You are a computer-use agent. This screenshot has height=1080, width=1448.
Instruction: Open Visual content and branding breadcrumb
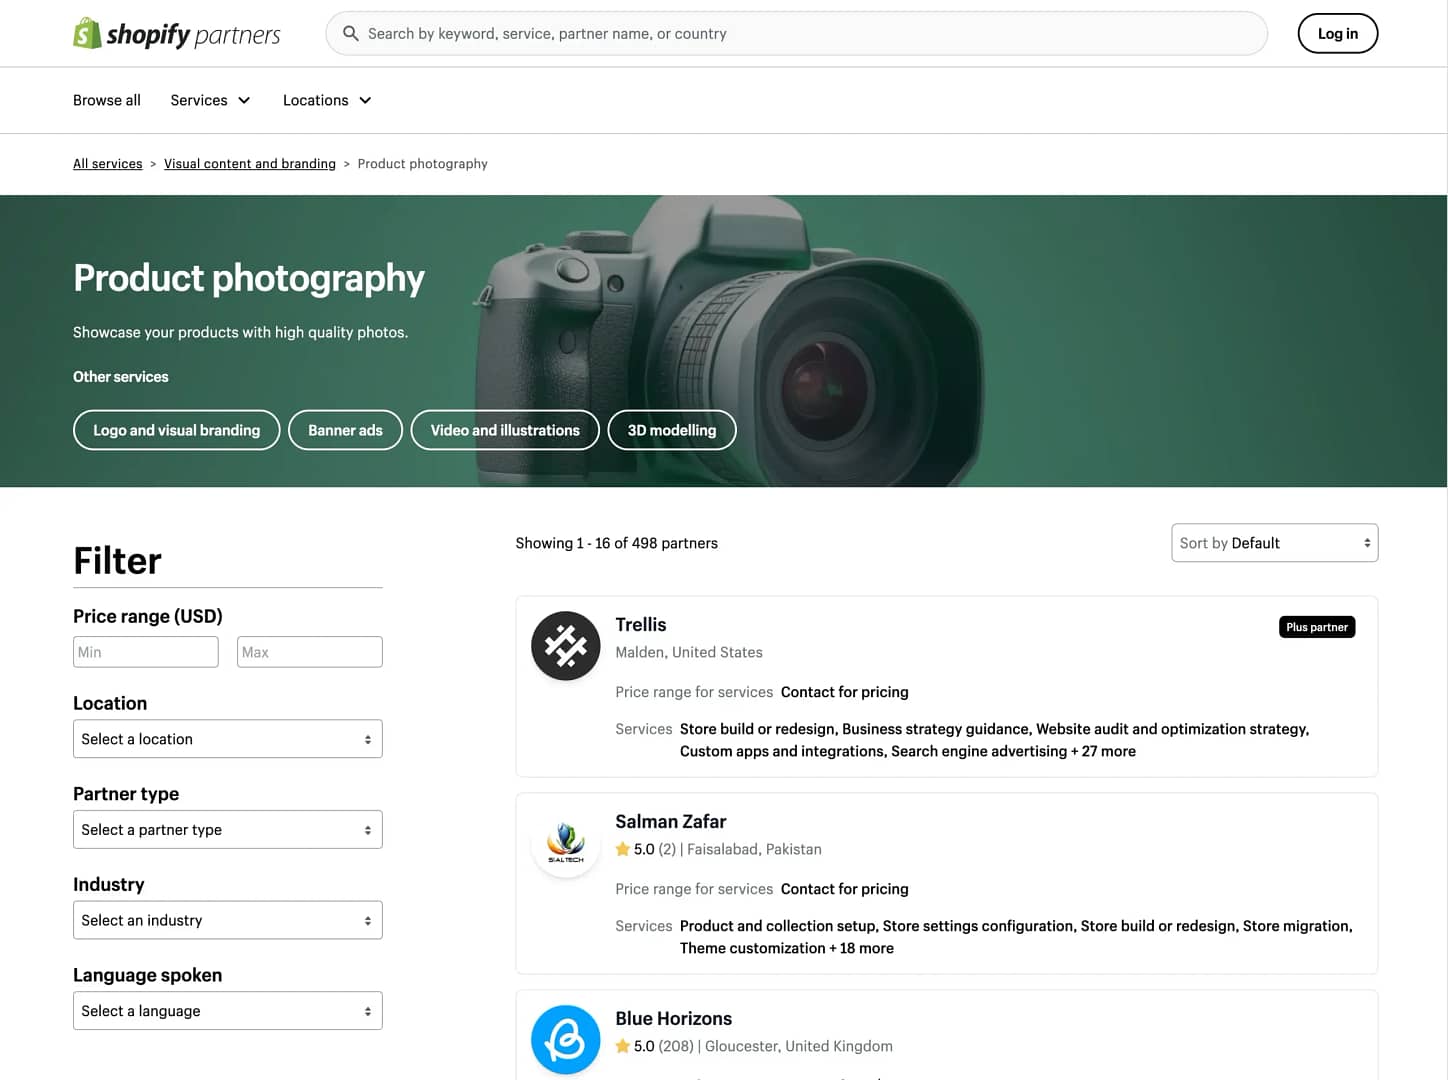(x=250, y=164)
